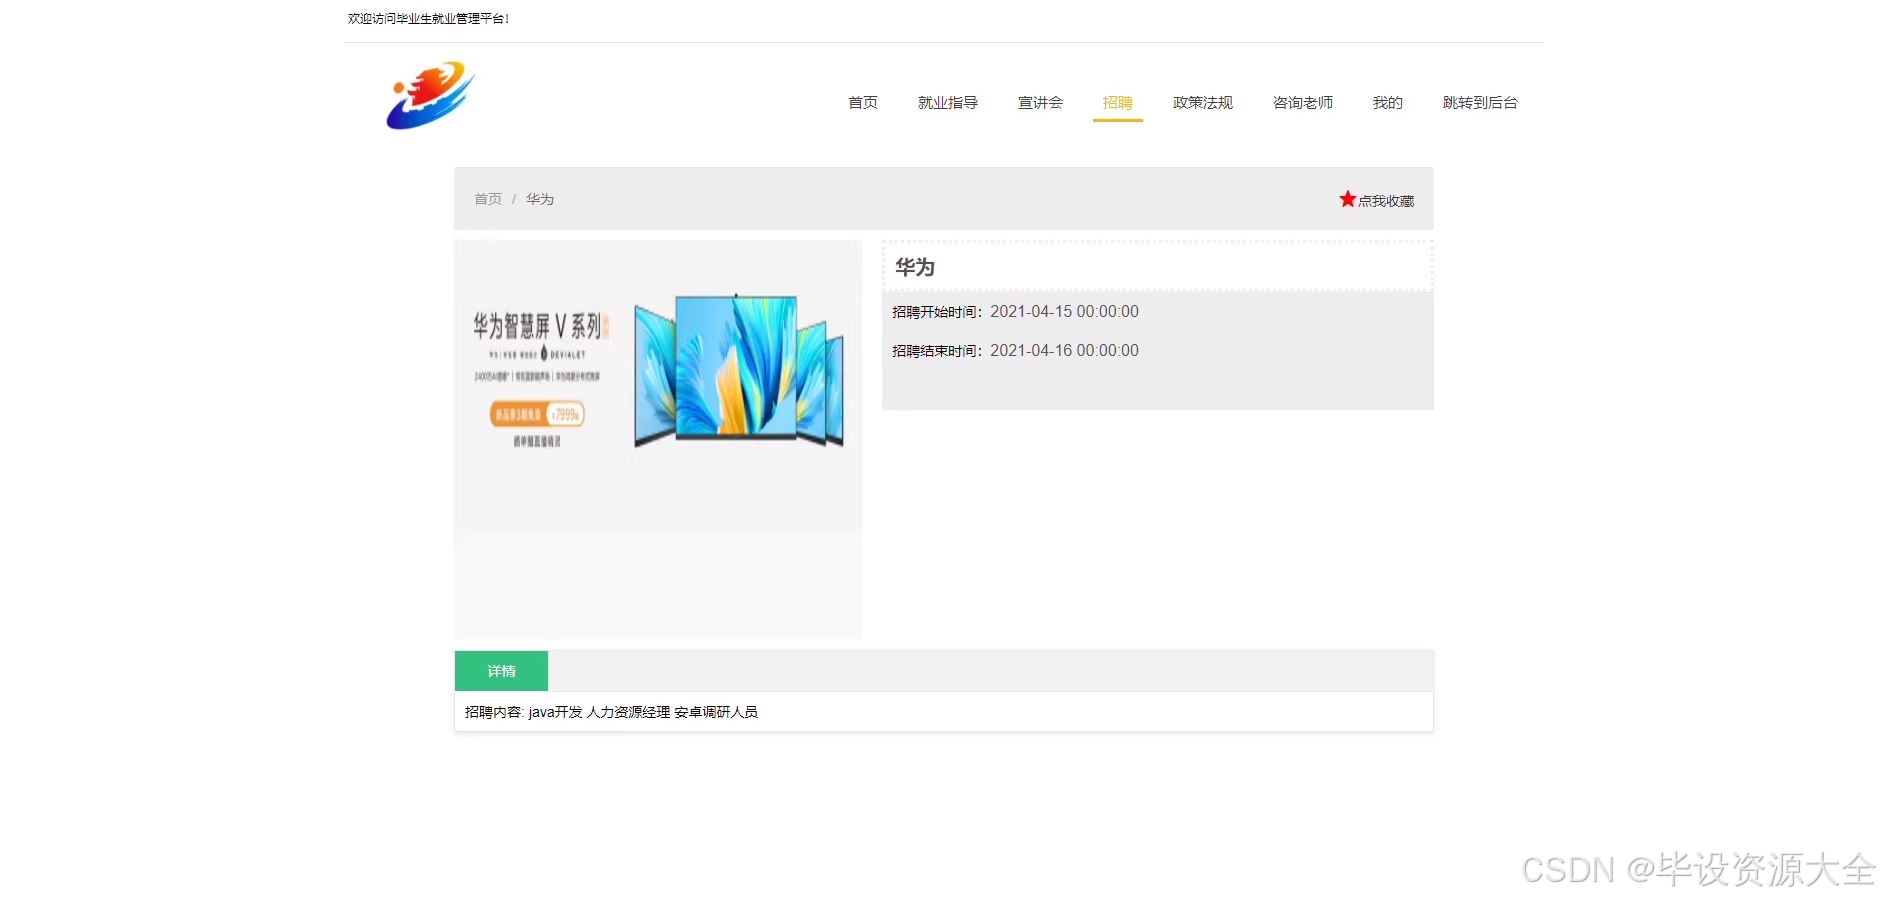
Task: Click the red star favorite icon
Action: [1347, 199]
